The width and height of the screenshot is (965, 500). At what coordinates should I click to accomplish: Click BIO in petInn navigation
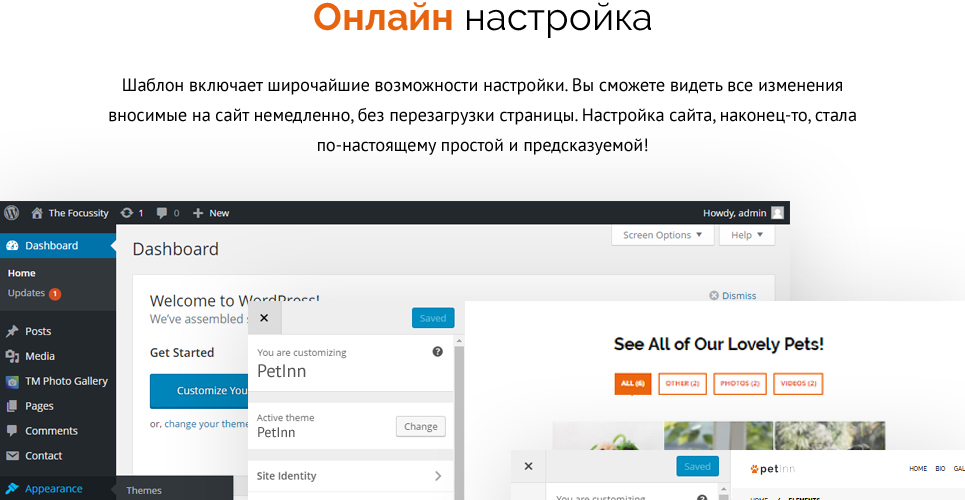(940, 469)
